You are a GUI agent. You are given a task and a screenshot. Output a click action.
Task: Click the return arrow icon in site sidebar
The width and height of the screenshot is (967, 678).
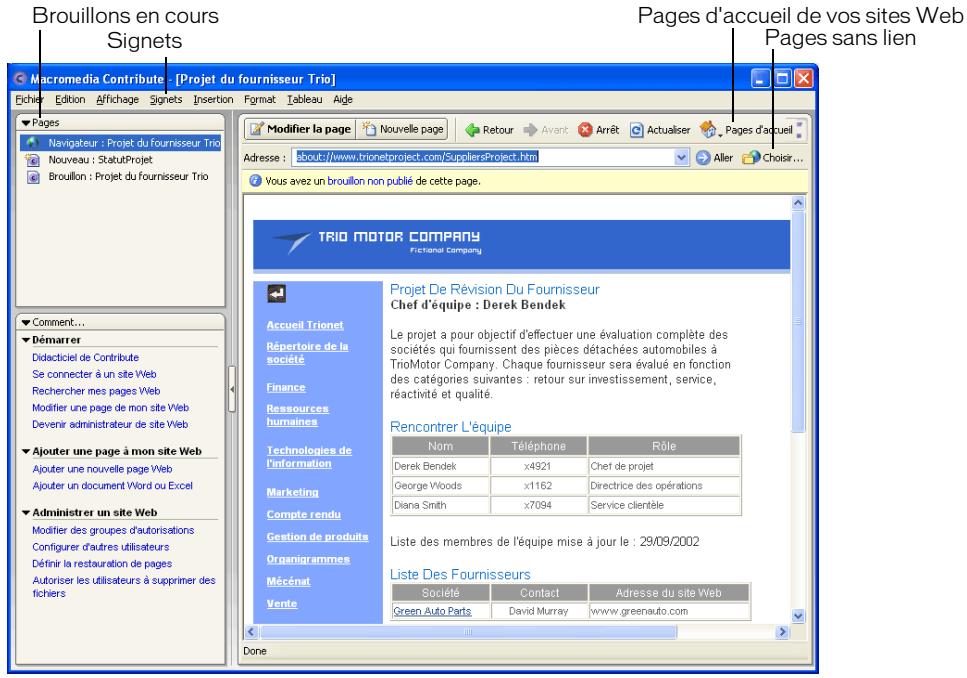276,294
